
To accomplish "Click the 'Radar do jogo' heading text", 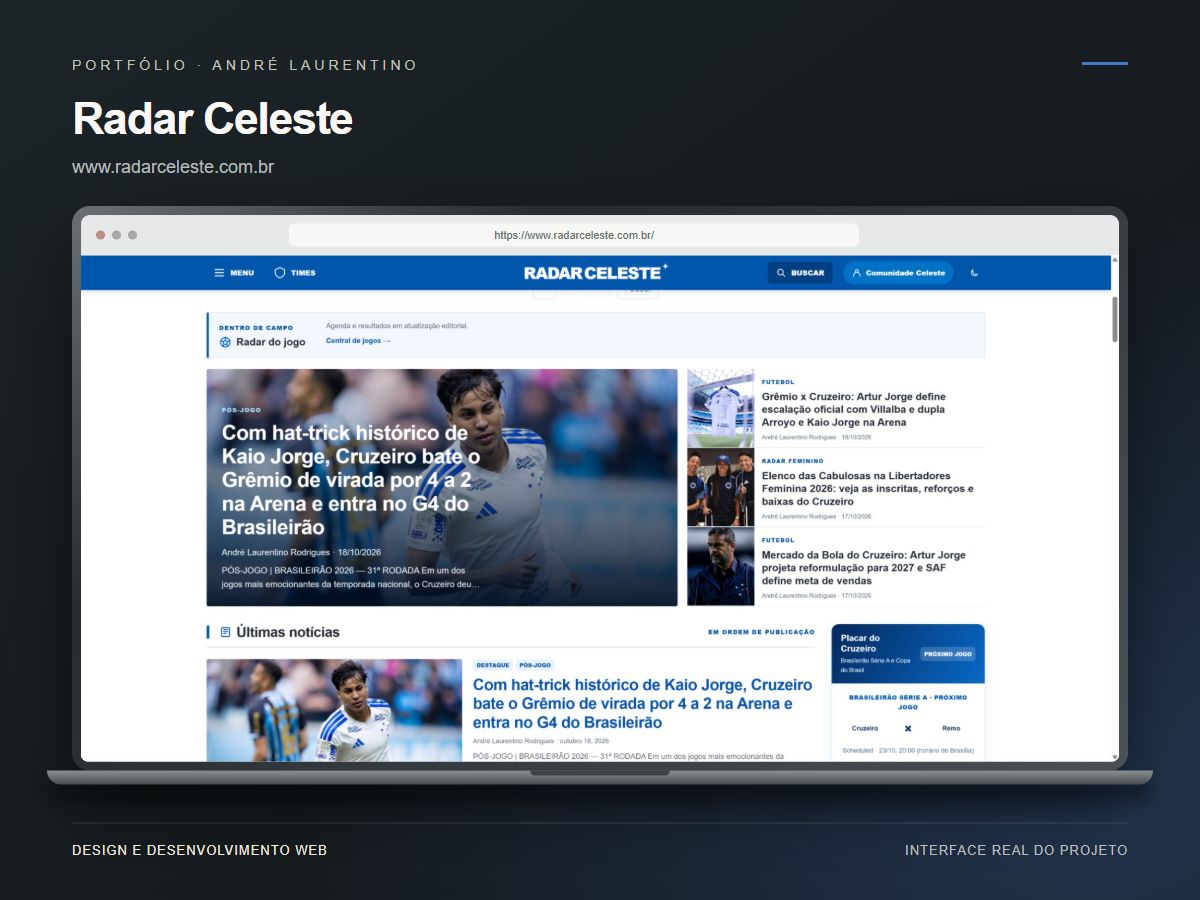I will 271,342.
